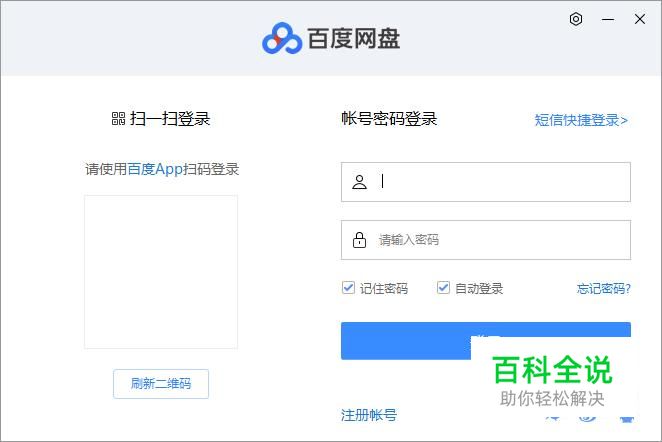Switch to 短信快捷登录 login
Image resolution: width=662 pixels, height=442 pixels.
tap(581, 120)
